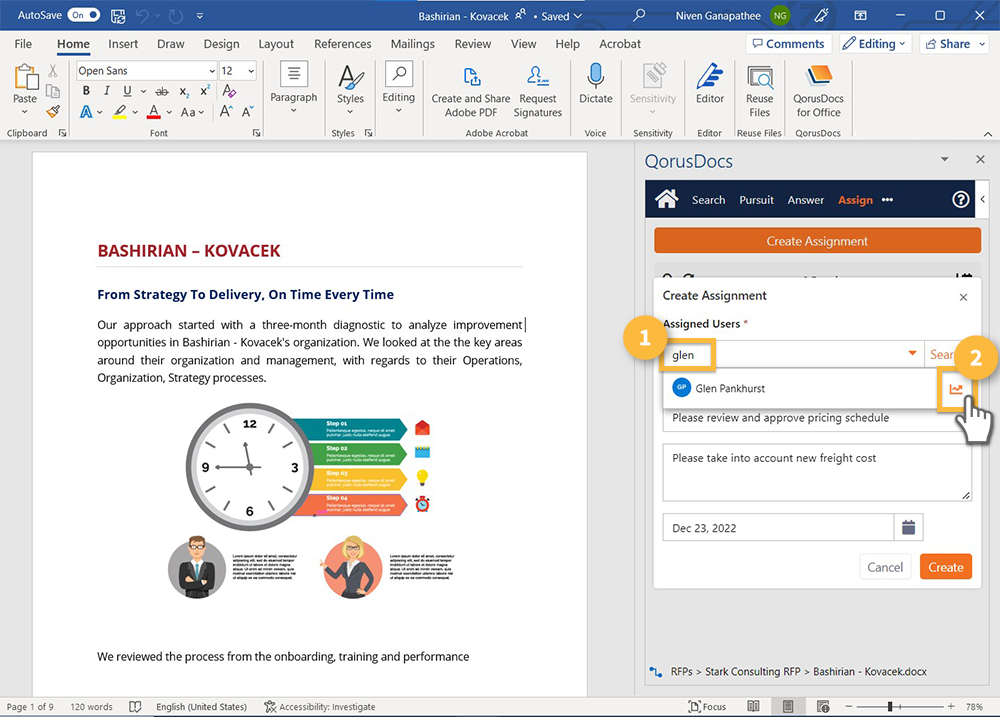Open the Open Sans font name dropdown
Image resolution: width=1000 pixels, height=717 pixels.
click(212, 71)
